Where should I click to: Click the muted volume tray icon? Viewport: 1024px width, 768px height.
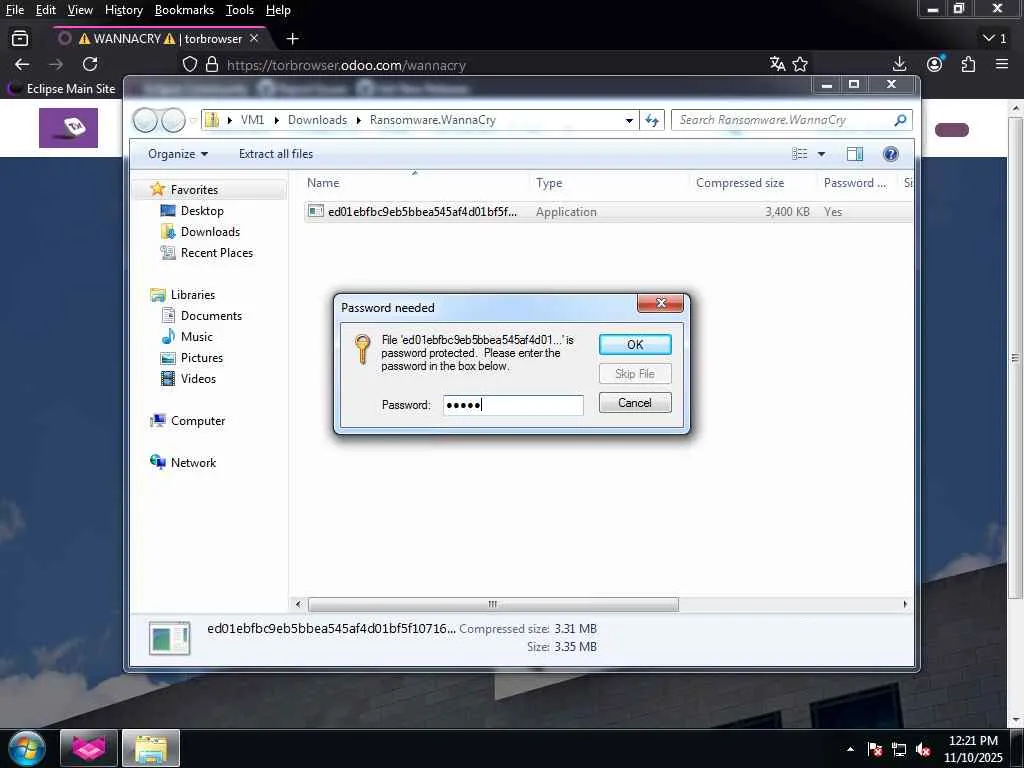[x=923, y=749]
